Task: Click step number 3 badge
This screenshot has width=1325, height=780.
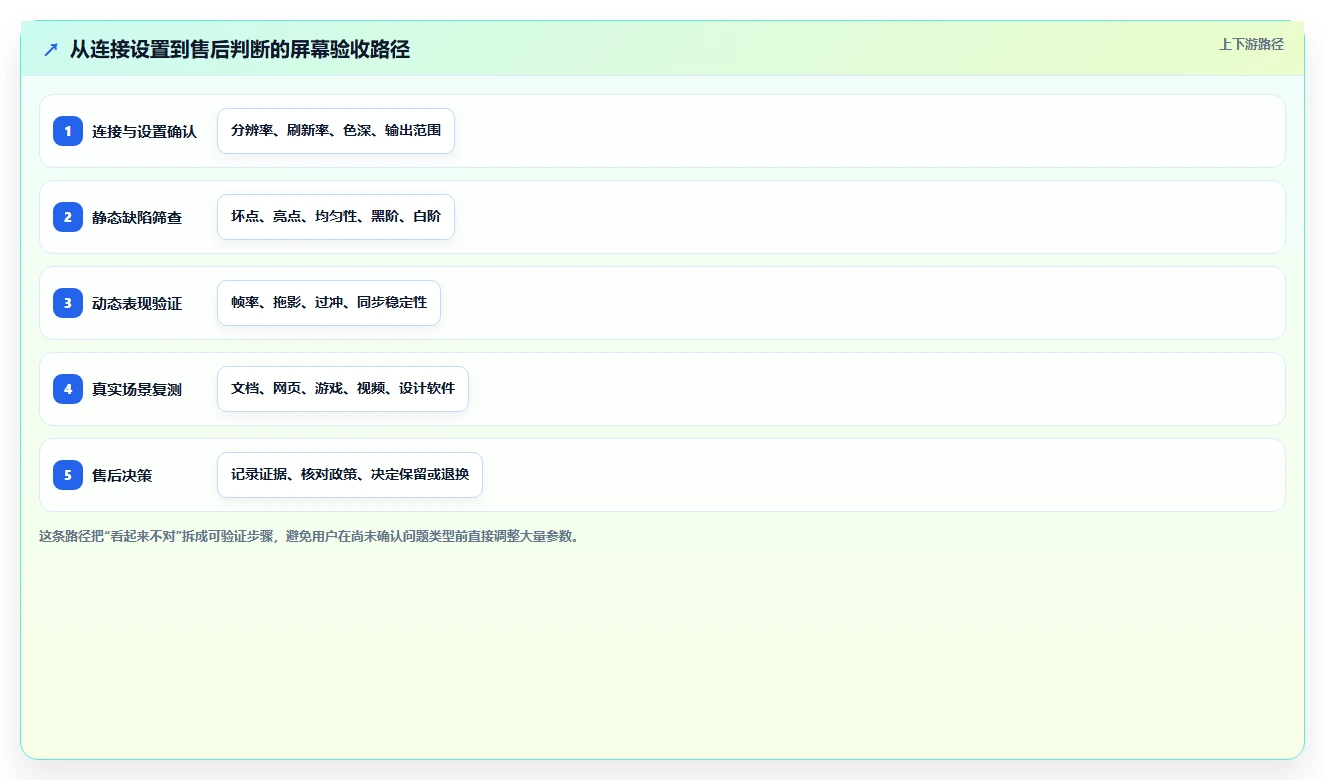Action: 68,303
